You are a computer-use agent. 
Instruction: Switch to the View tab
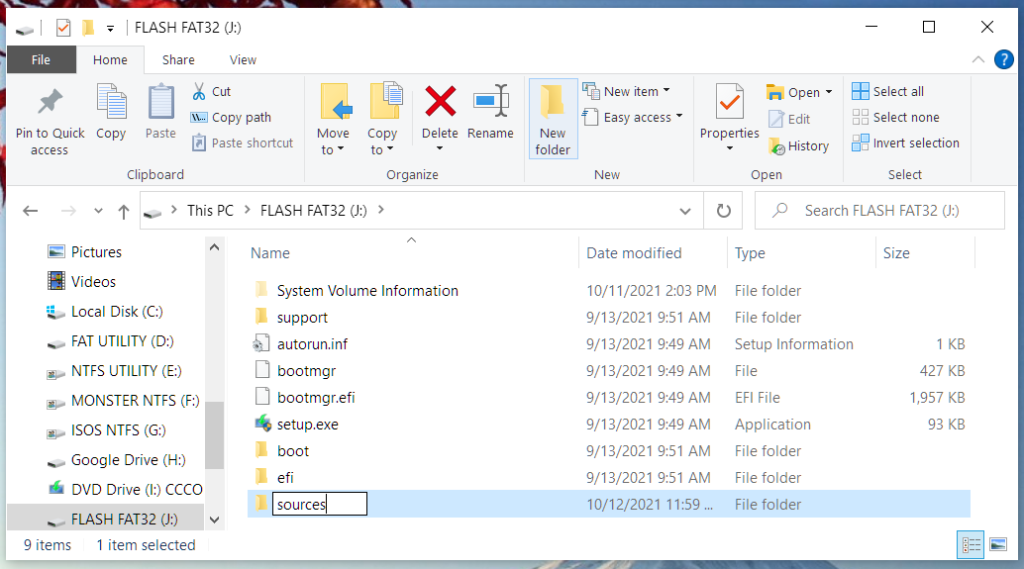coord(243,59)
